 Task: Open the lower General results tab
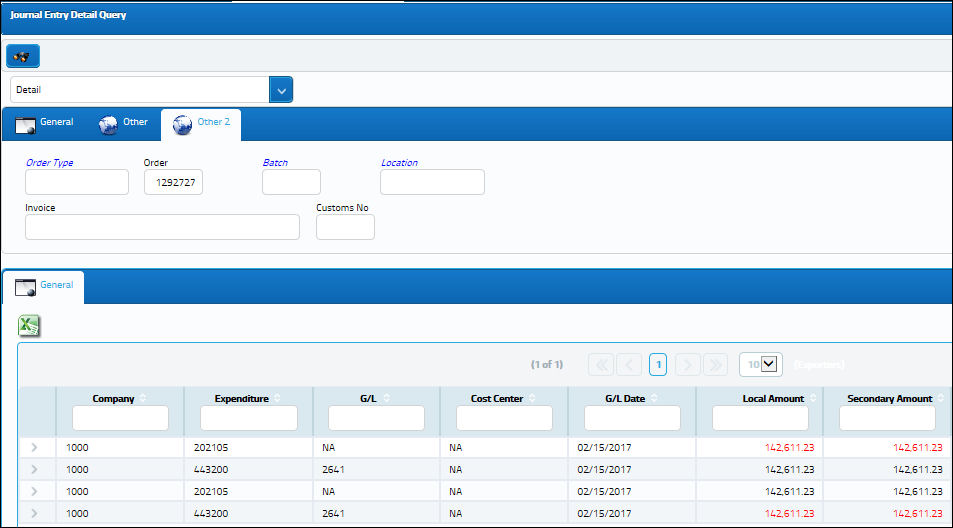[44, 286]
